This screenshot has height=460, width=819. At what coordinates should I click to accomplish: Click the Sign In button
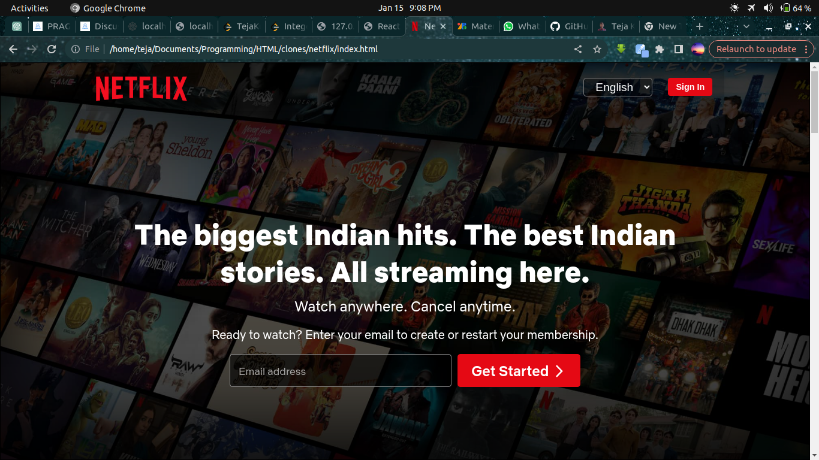pos(690,87)
